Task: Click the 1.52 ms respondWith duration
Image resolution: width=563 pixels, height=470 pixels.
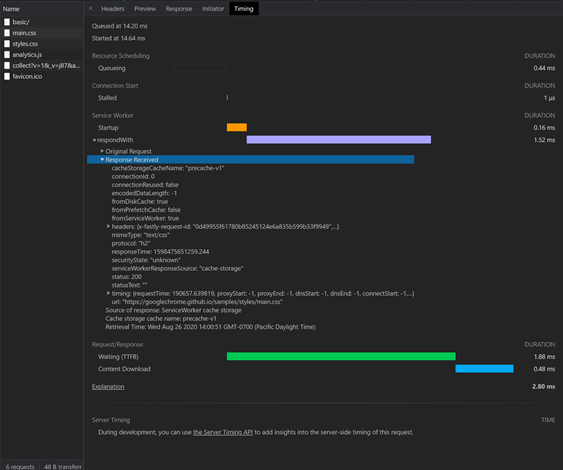Action: 544,140
